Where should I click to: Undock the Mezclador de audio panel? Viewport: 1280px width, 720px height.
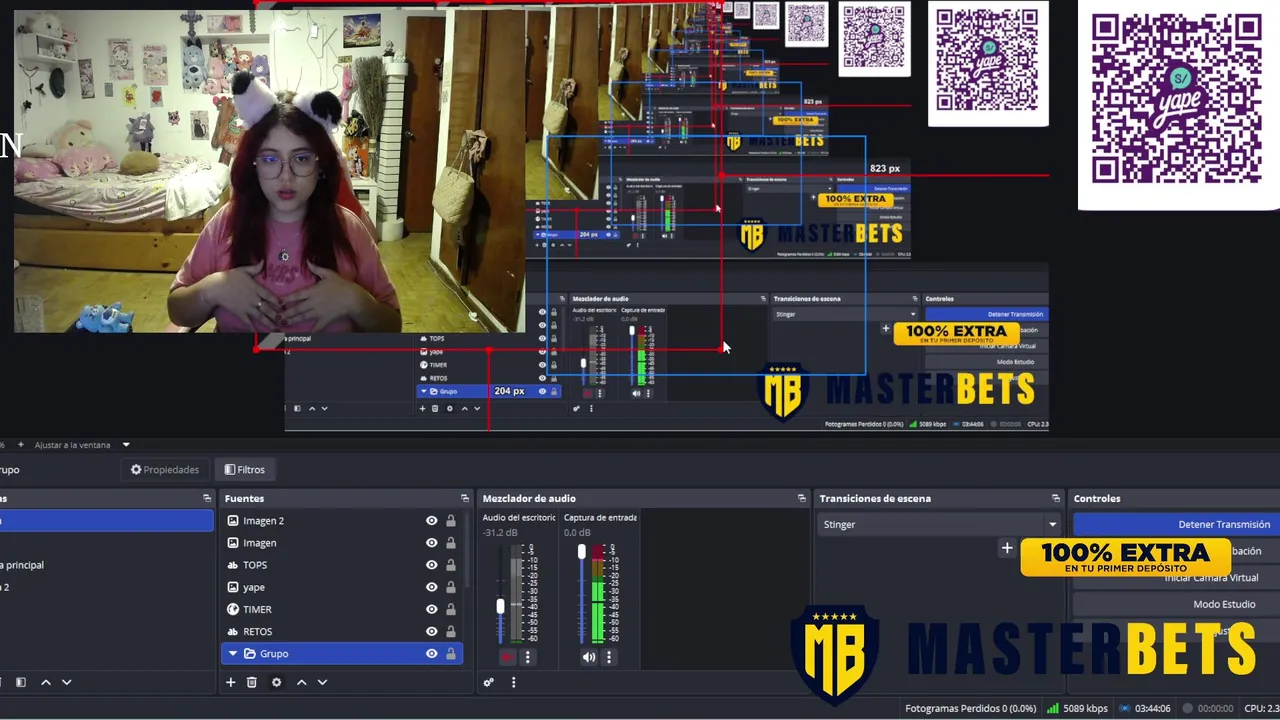pos(801,498)
